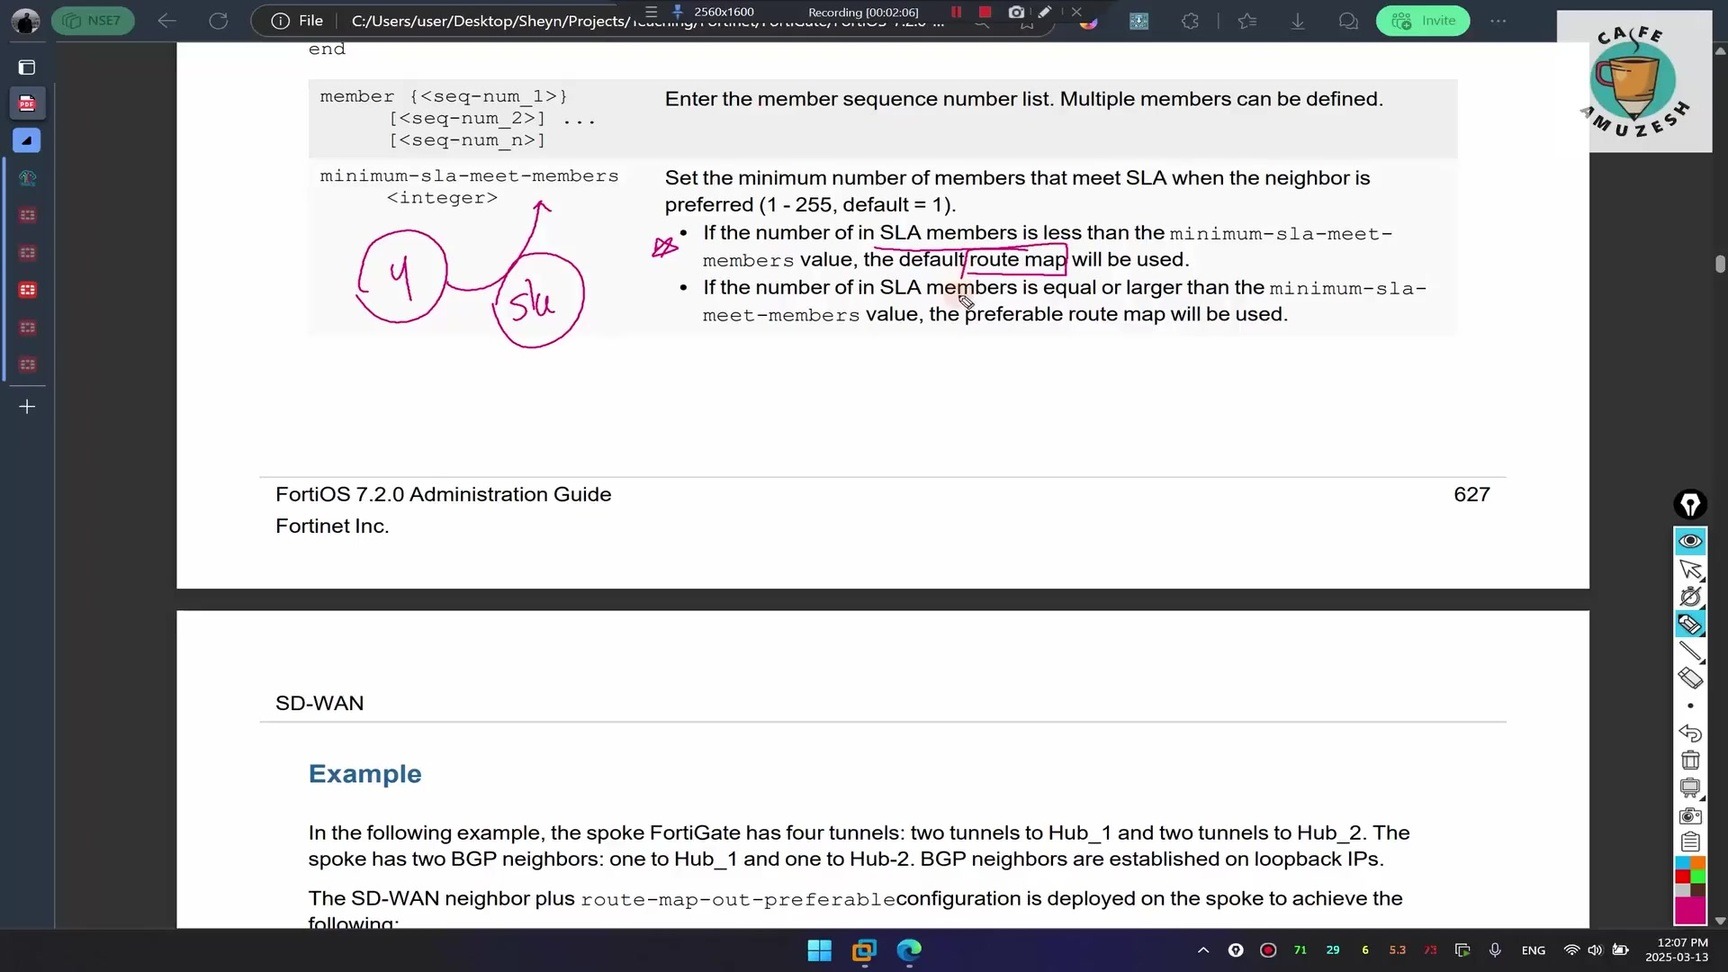Open the downloads arrow icon
The width and height of the screenshot is (1728, 972).
click(x=1298, y=20)
